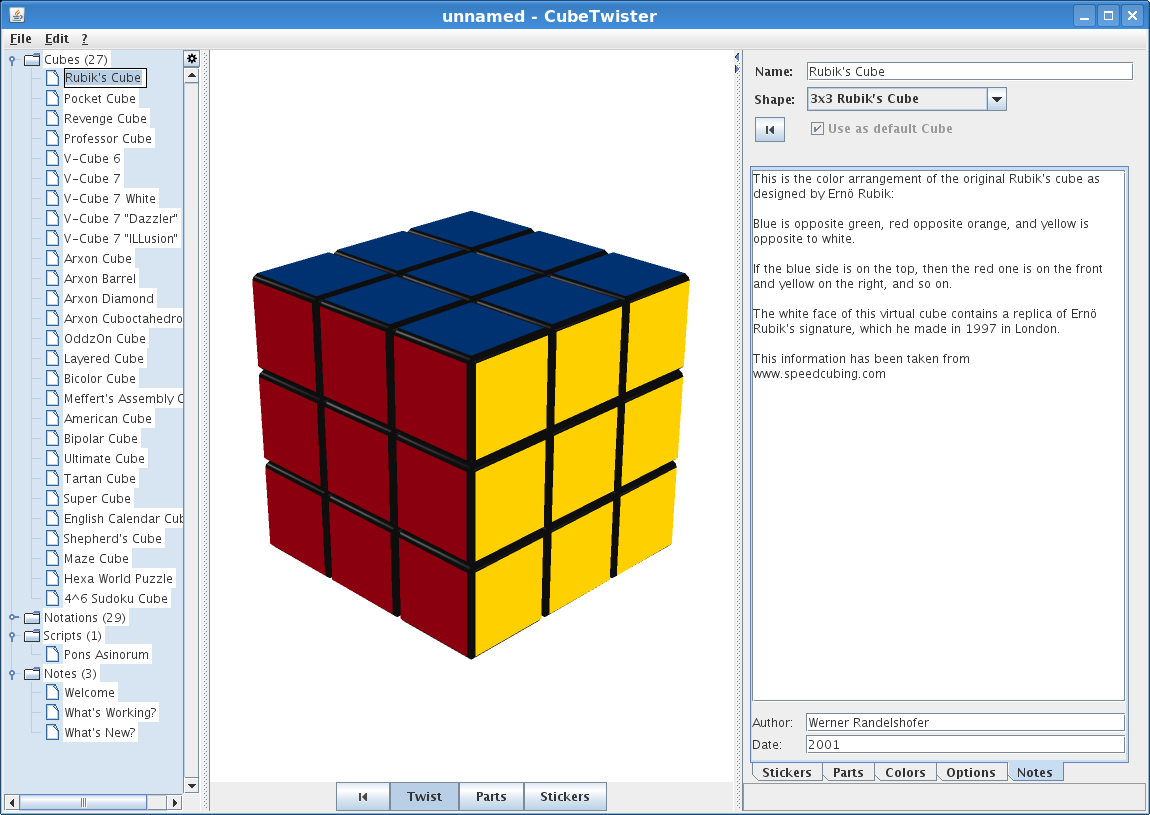Open the tree settings gear icon
The image size is (1150, 815).
(191, 59)
